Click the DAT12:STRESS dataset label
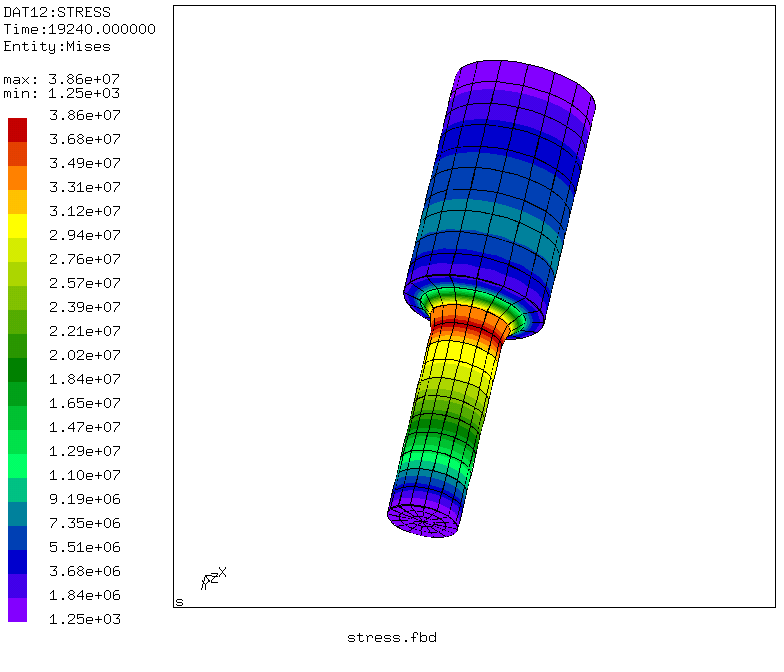This screenshot has width=784, height=672. click(57, 12)
